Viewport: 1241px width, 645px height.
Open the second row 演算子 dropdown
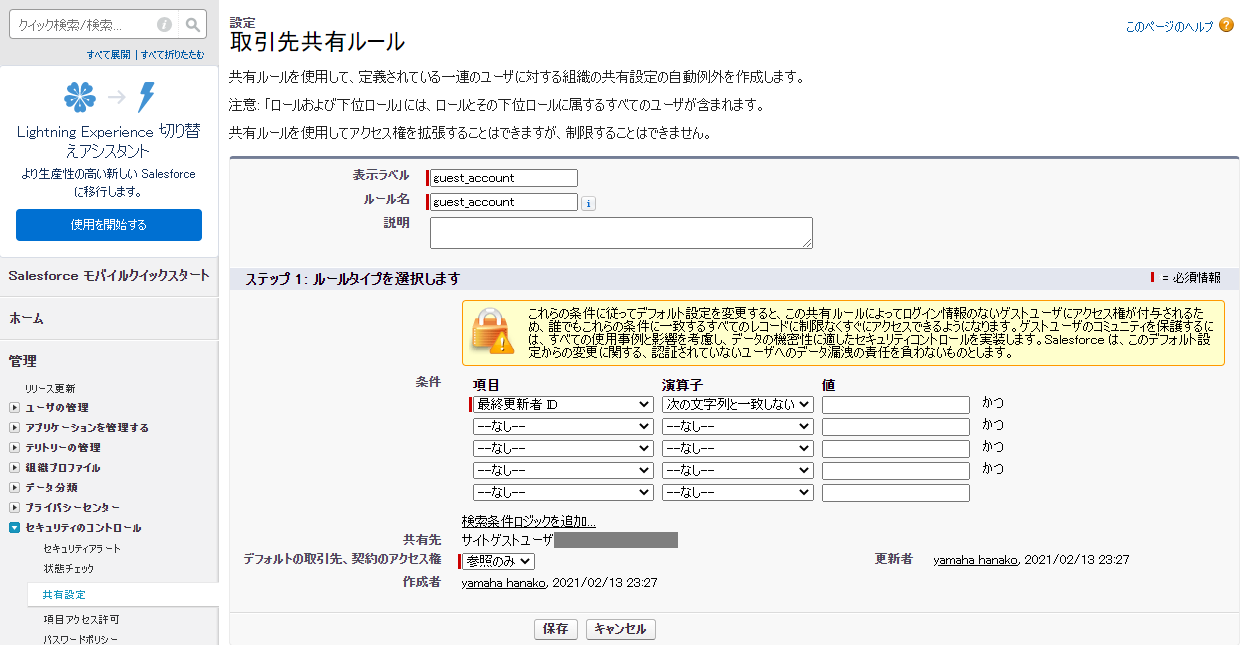click(738, 427)
